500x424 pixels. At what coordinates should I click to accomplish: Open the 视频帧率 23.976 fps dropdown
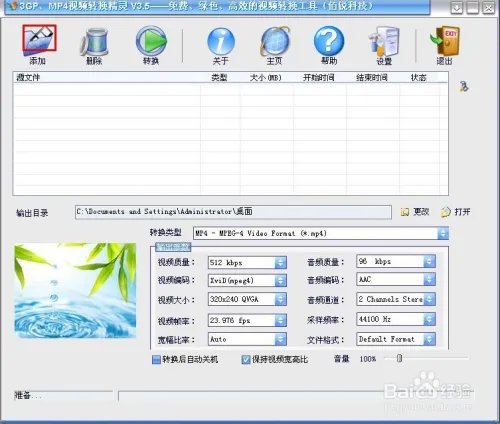tap(281, 320)
